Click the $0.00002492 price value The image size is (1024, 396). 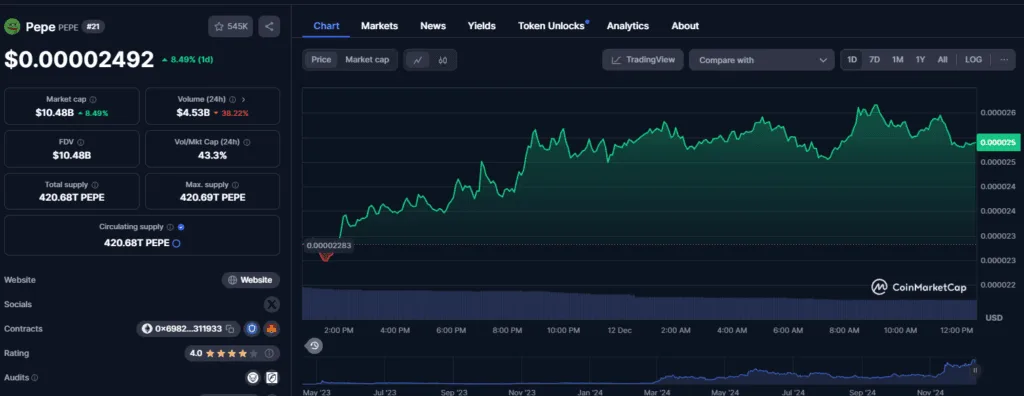[79, 59]
